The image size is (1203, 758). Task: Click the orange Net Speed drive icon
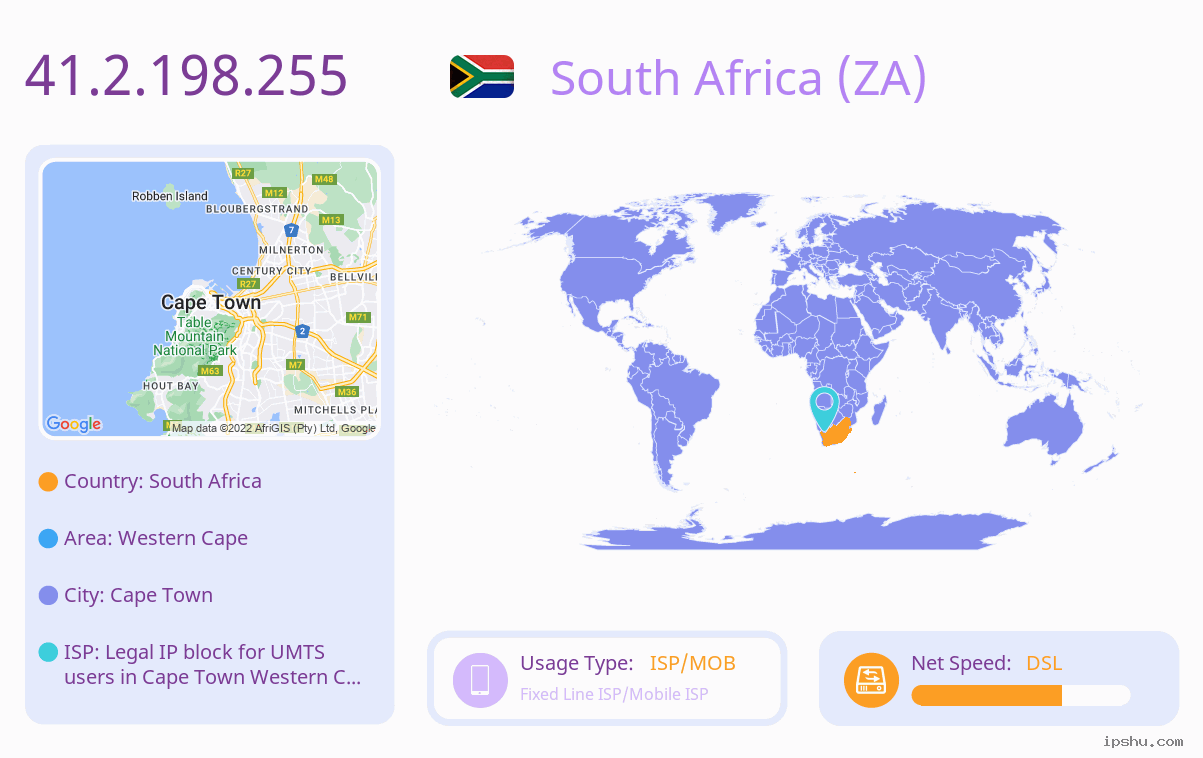tap(871, 679)
